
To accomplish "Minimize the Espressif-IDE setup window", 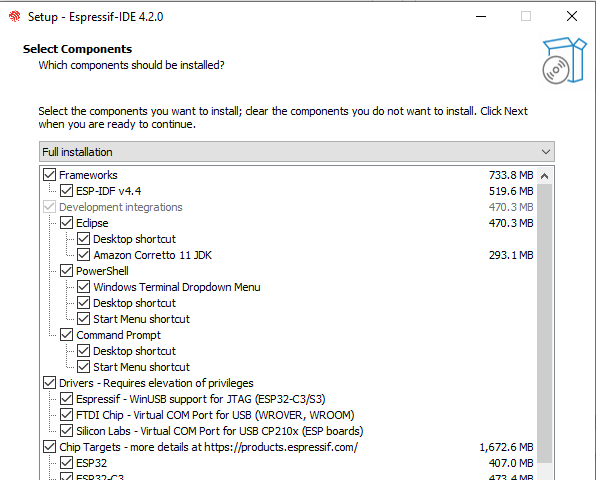I will click(481, 16).
